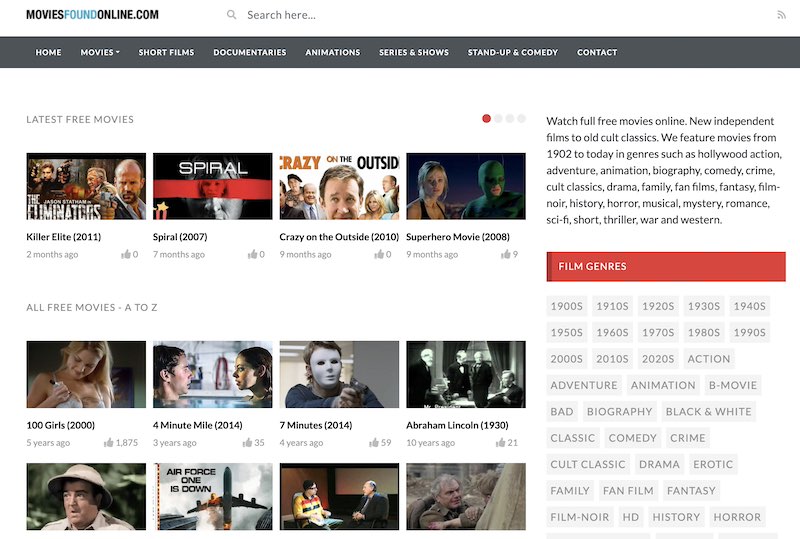Click the Superhero Movie thumbnail
The image size is (800, 539).
[466, 186]
